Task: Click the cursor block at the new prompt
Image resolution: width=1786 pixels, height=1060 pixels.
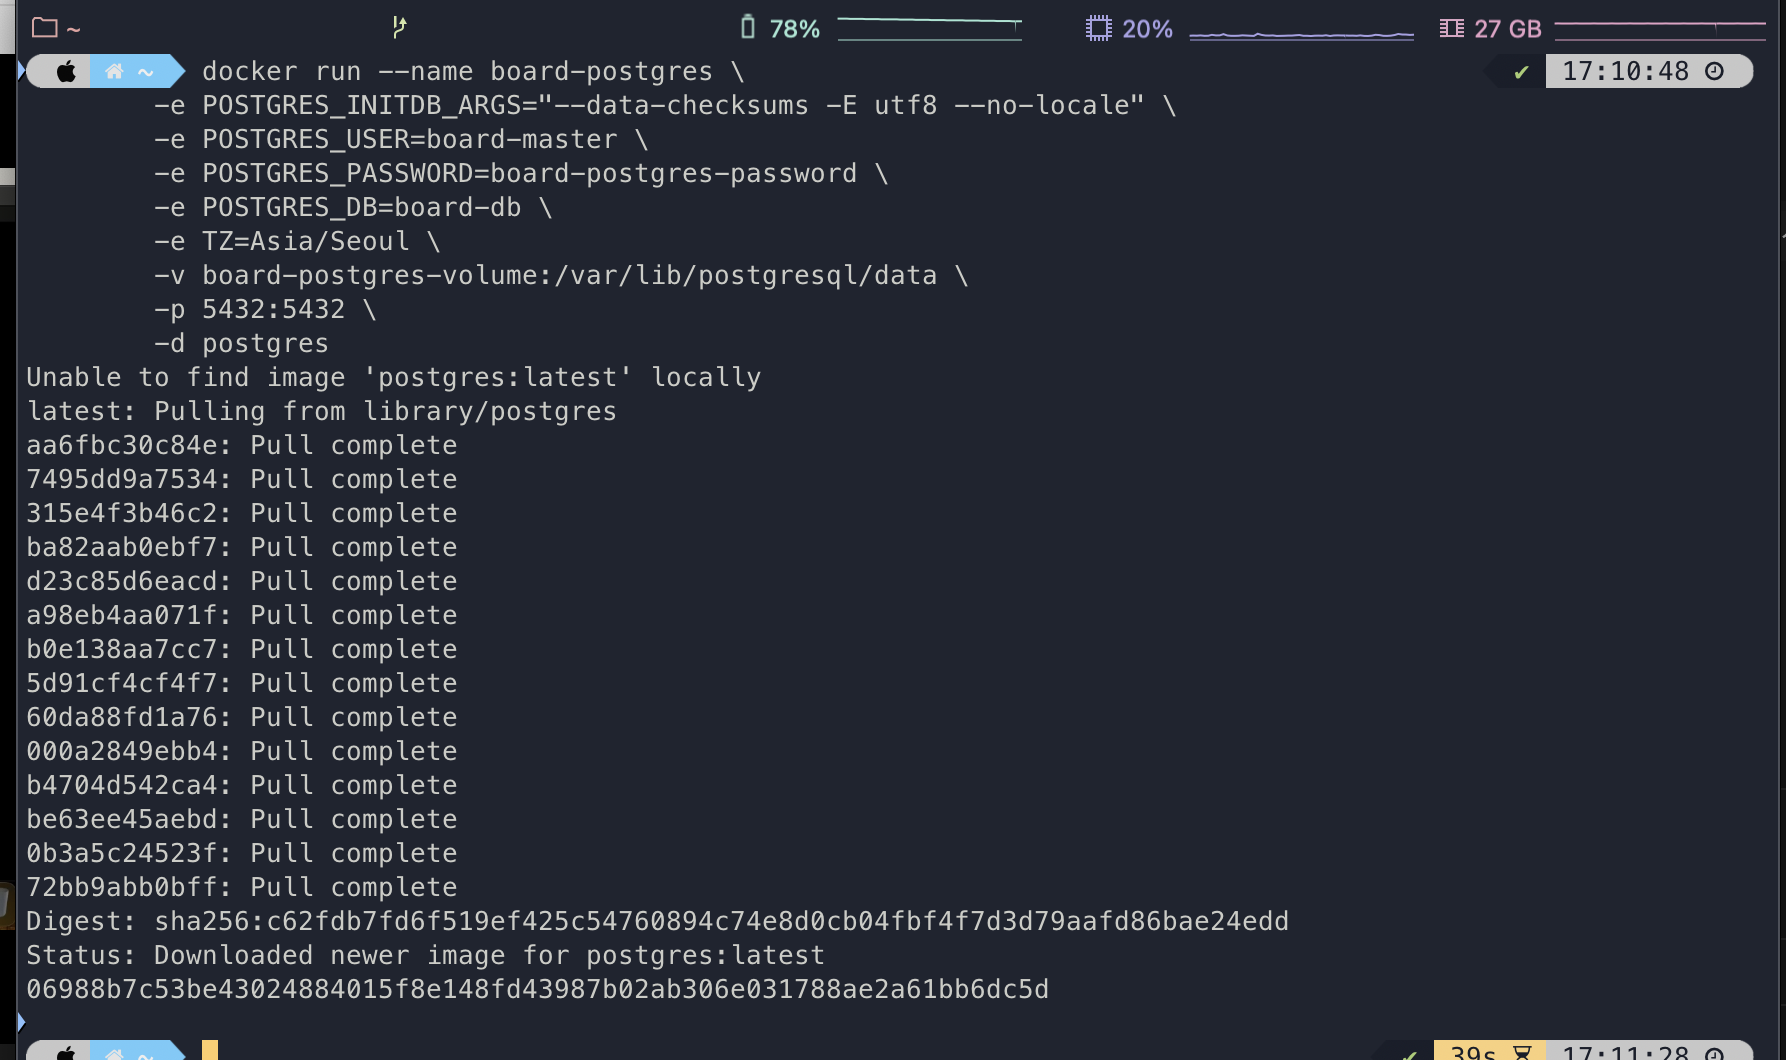Action: tap(210, 1050)
